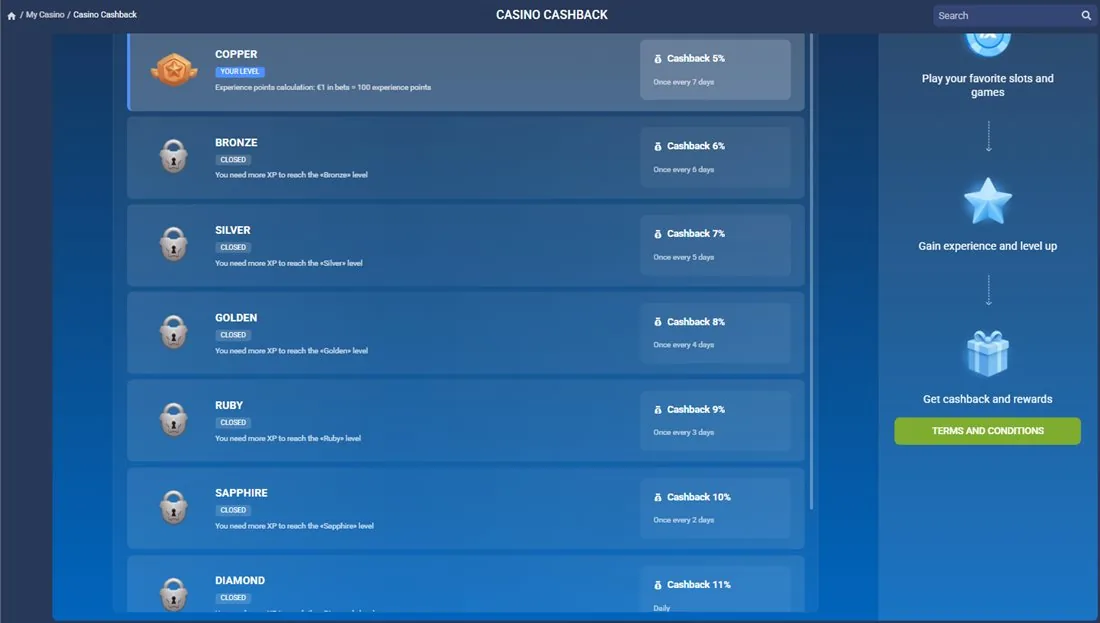Select the SILVER level title
Screen dimensions: 1100x623
click(232, 230)
